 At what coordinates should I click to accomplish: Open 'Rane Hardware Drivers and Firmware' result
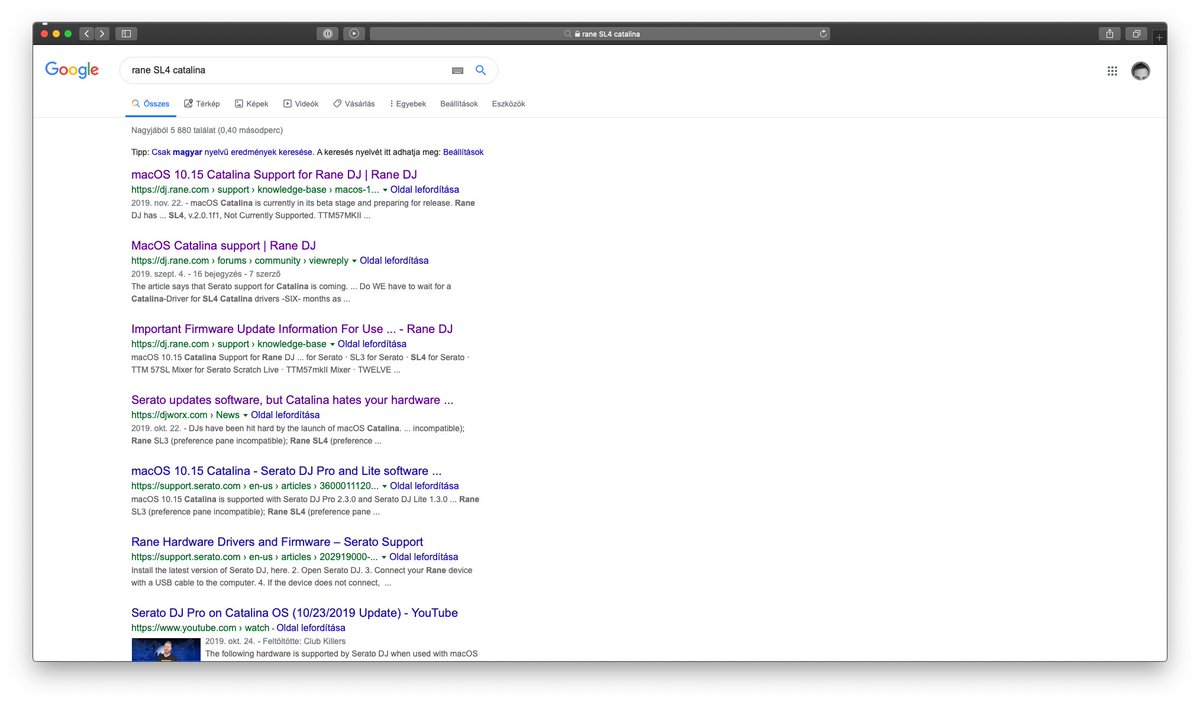coord(277,542)
